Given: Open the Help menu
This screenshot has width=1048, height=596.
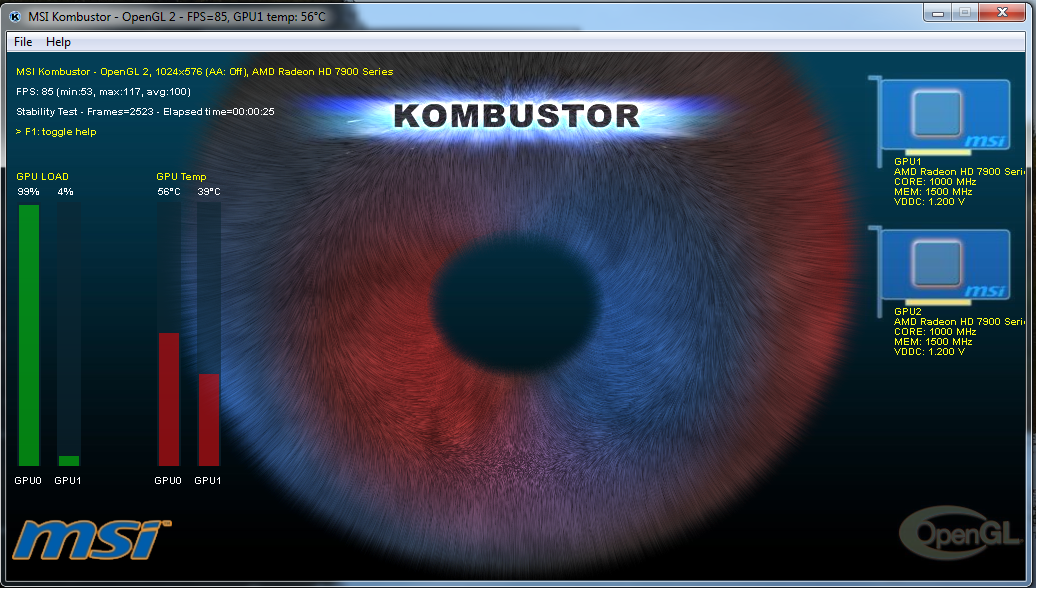Looking at the screenshot, I should [x=58, y=42].
